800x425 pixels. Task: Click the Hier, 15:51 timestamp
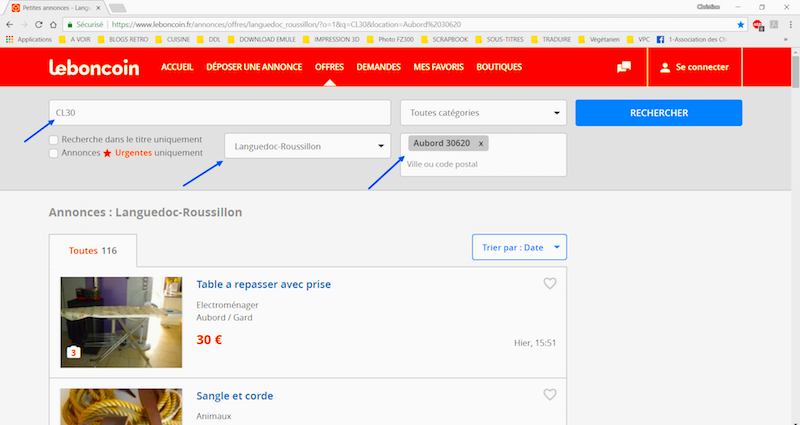pyautogui.click(x=535, y=343)
